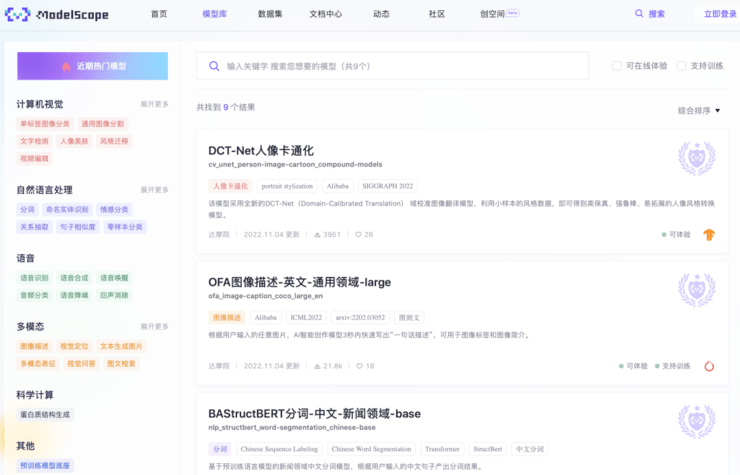Filter by 预训练模型底座 tag
The height and width of the screenshot is (475, 740).
point(45,466)
